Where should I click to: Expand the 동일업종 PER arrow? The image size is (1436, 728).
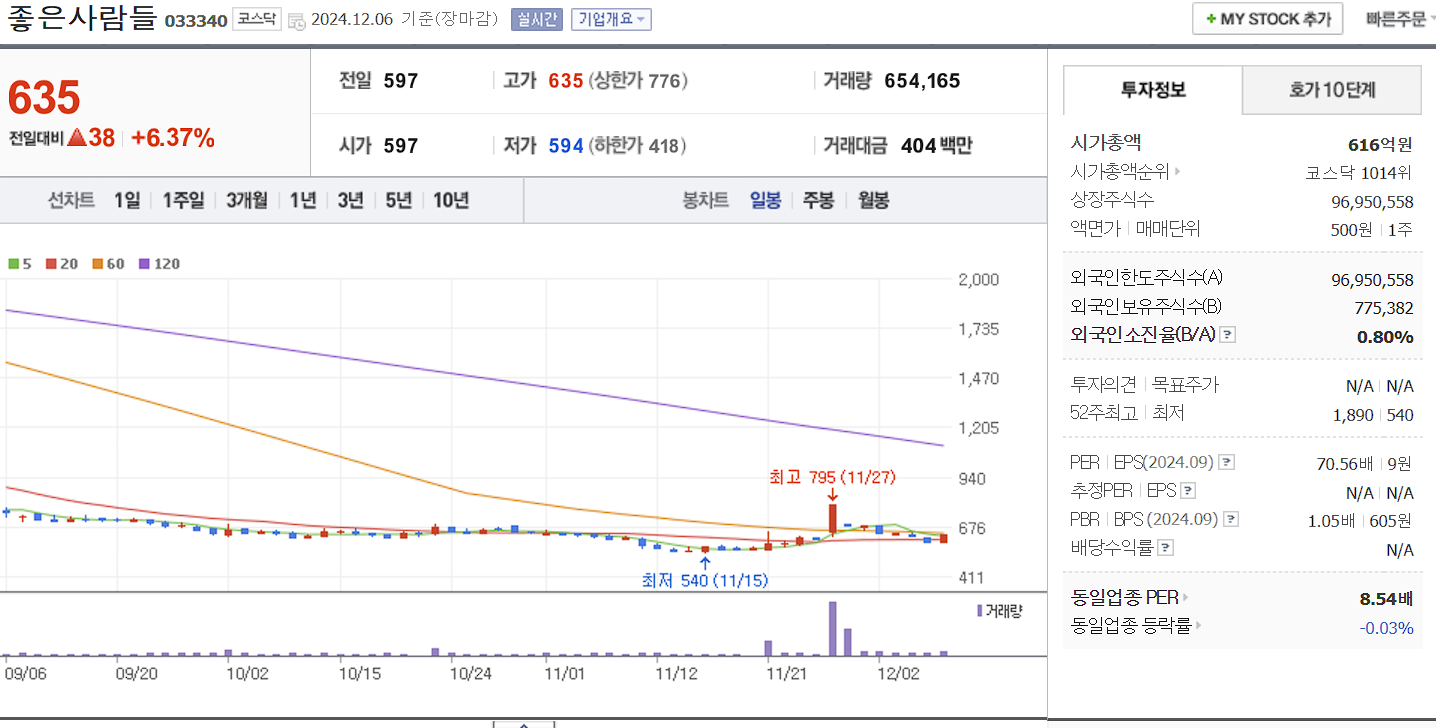[1187, 595]
